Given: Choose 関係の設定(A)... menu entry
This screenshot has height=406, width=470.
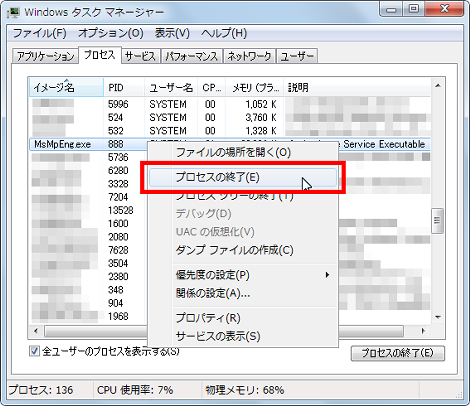Looking at the screenshot, I should click(243, 293).
